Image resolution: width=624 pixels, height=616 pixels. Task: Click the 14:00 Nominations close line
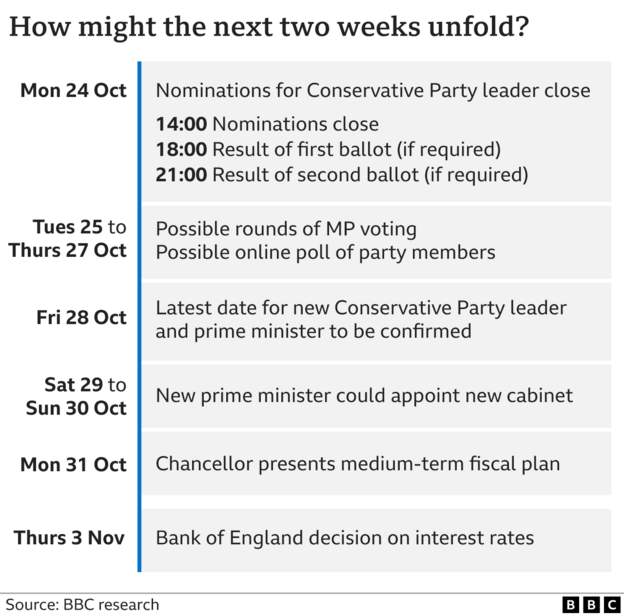(267, 124)
